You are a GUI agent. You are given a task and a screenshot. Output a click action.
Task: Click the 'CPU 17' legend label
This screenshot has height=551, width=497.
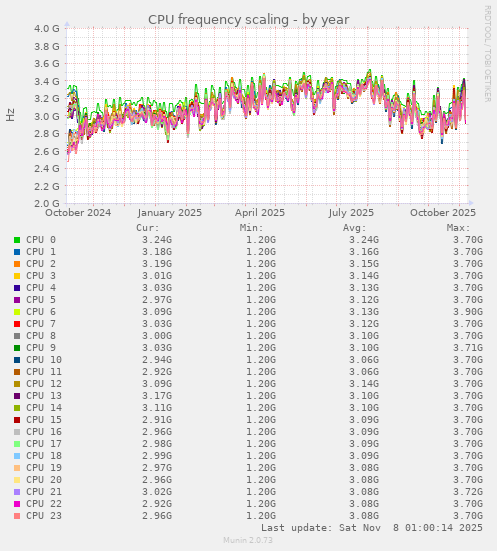pyautogui.click(x=44, y=443)
